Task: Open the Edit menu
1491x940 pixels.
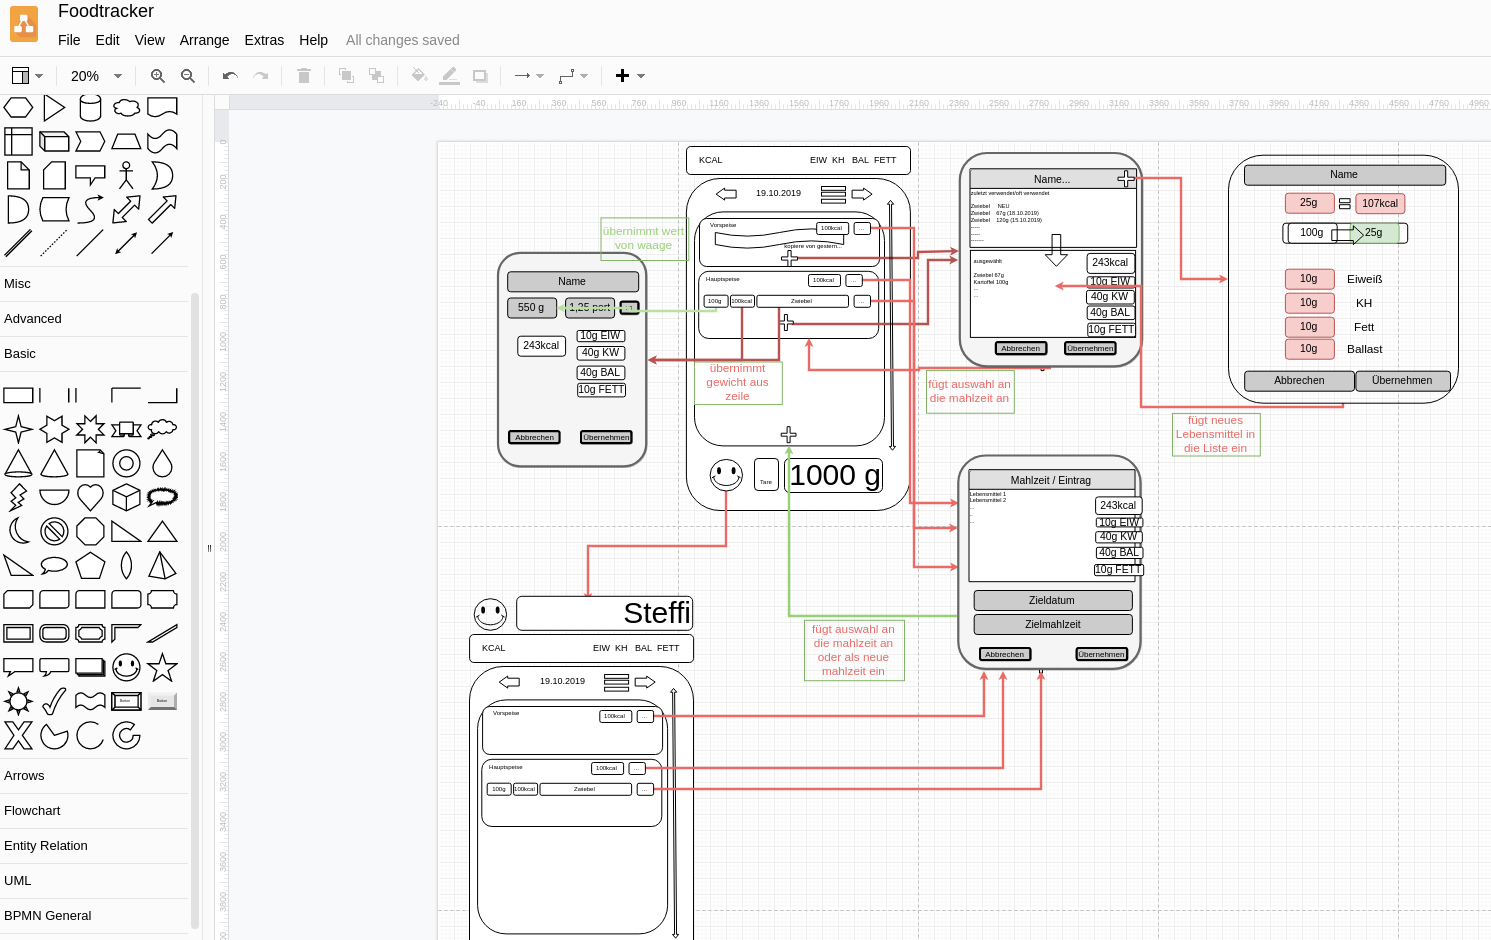Action: (107, 40)
